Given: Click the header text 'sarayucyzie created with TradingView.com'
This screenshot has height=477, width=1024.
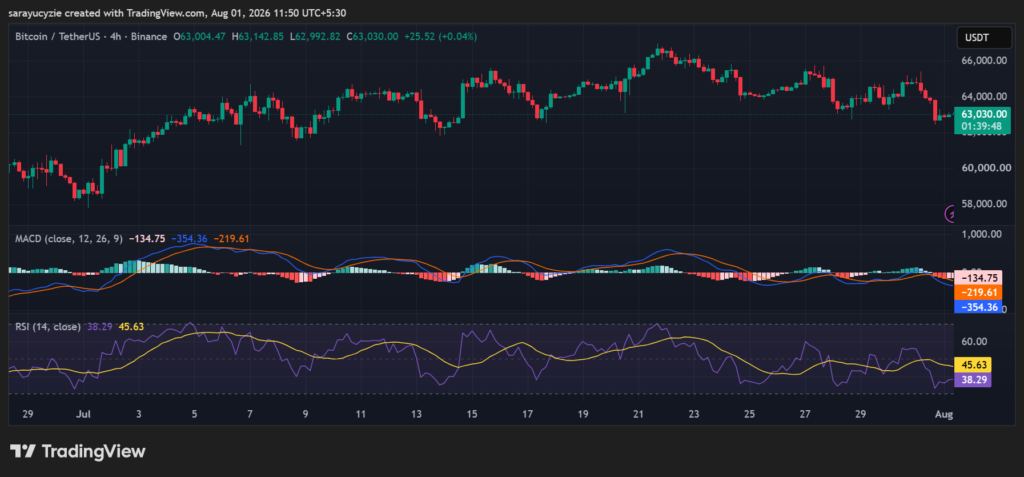Looking at the screenshot, I should click(107, 12).
